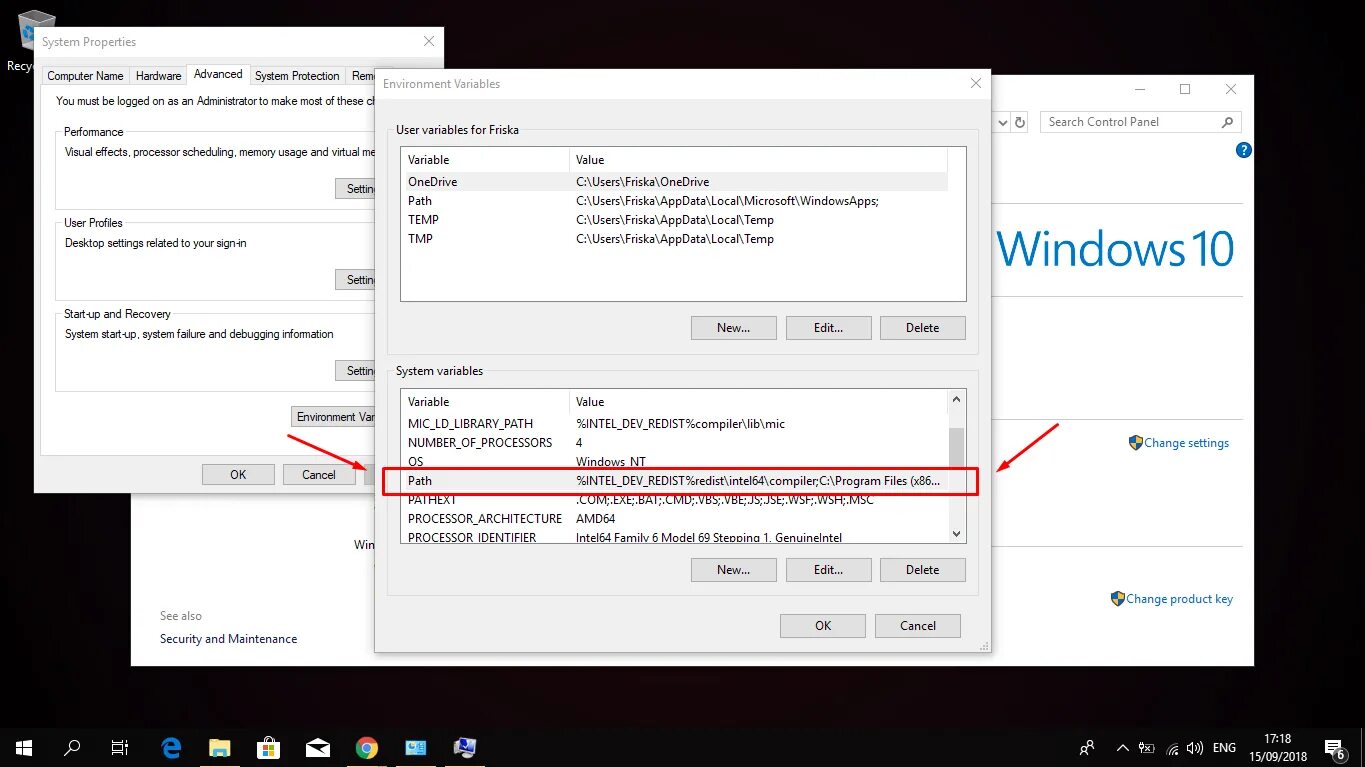Open taskbar search magnifier
The height and width of the screenshot is (767, 1365).
(x=72, y=747)
